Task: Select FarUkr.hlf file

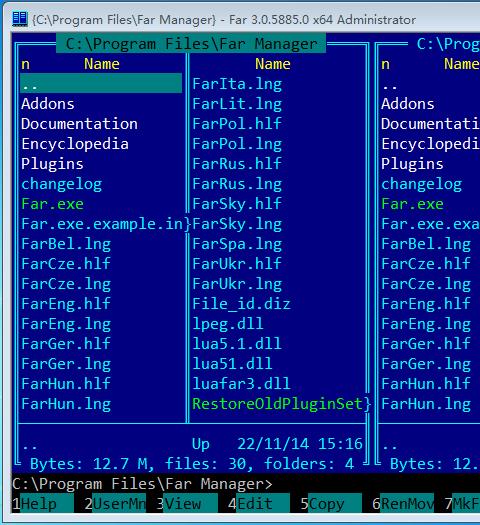Action: tap(237, 264)
